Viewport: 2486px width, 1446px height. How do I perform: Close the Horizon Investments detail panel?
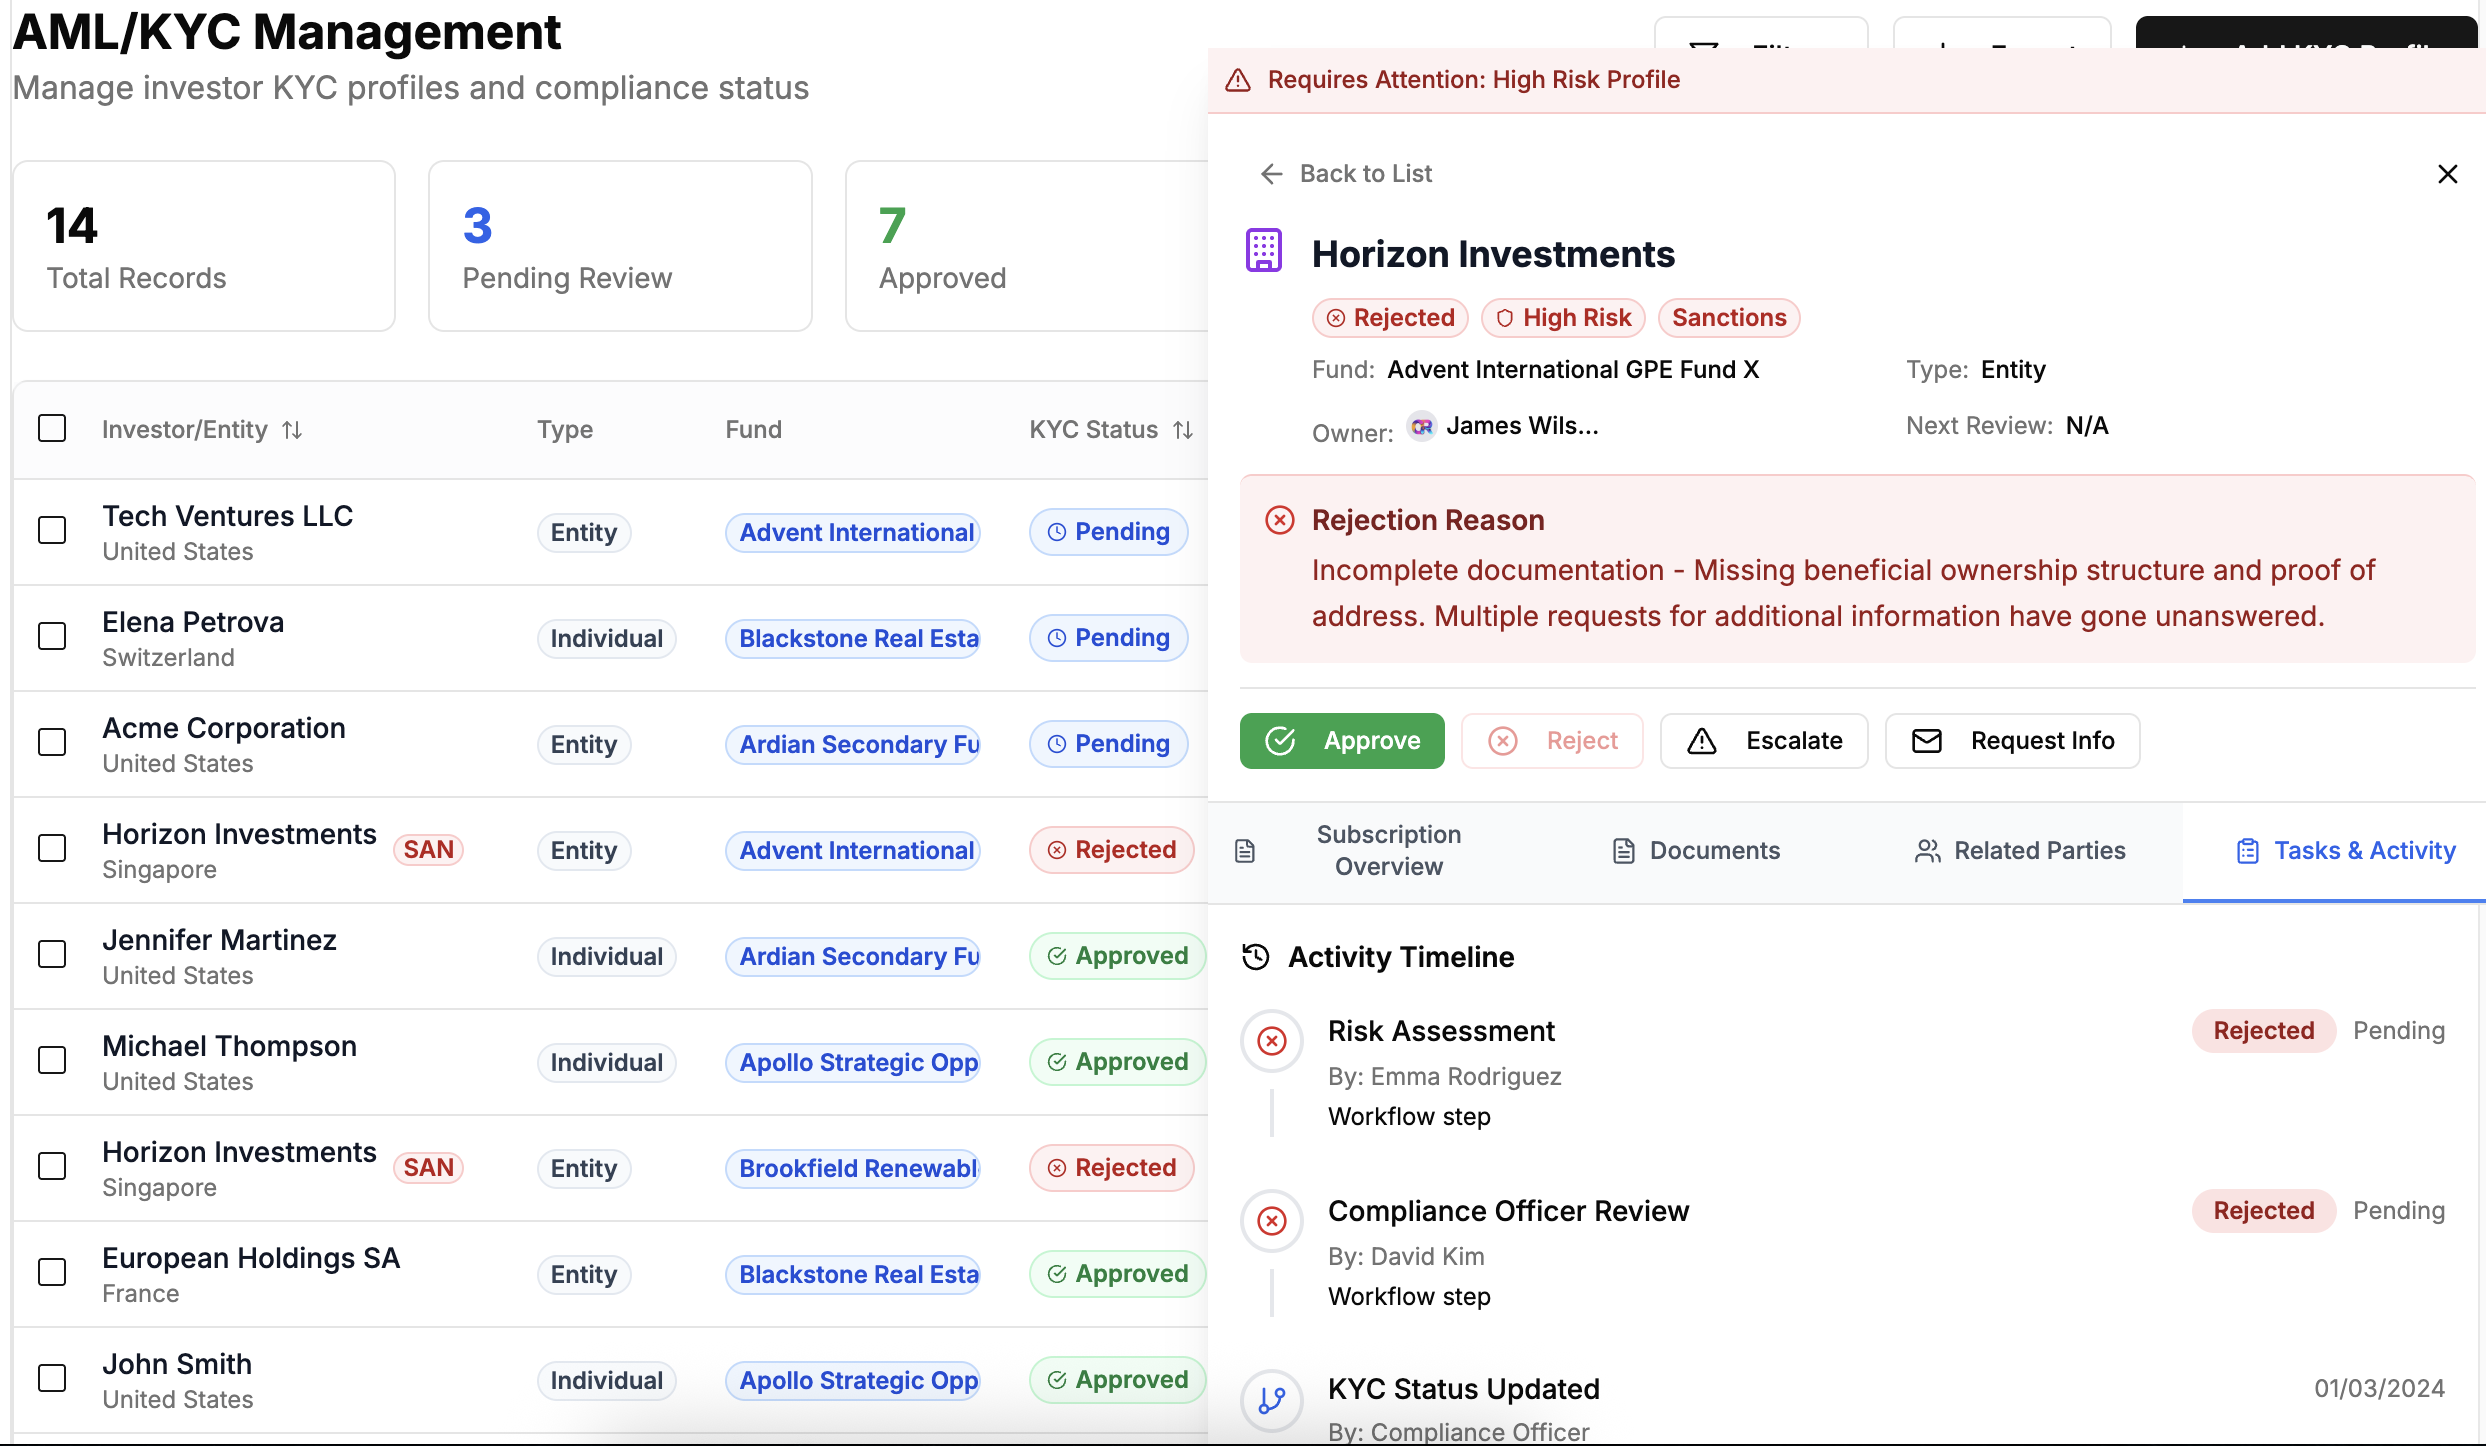(x=2447, y=174)
